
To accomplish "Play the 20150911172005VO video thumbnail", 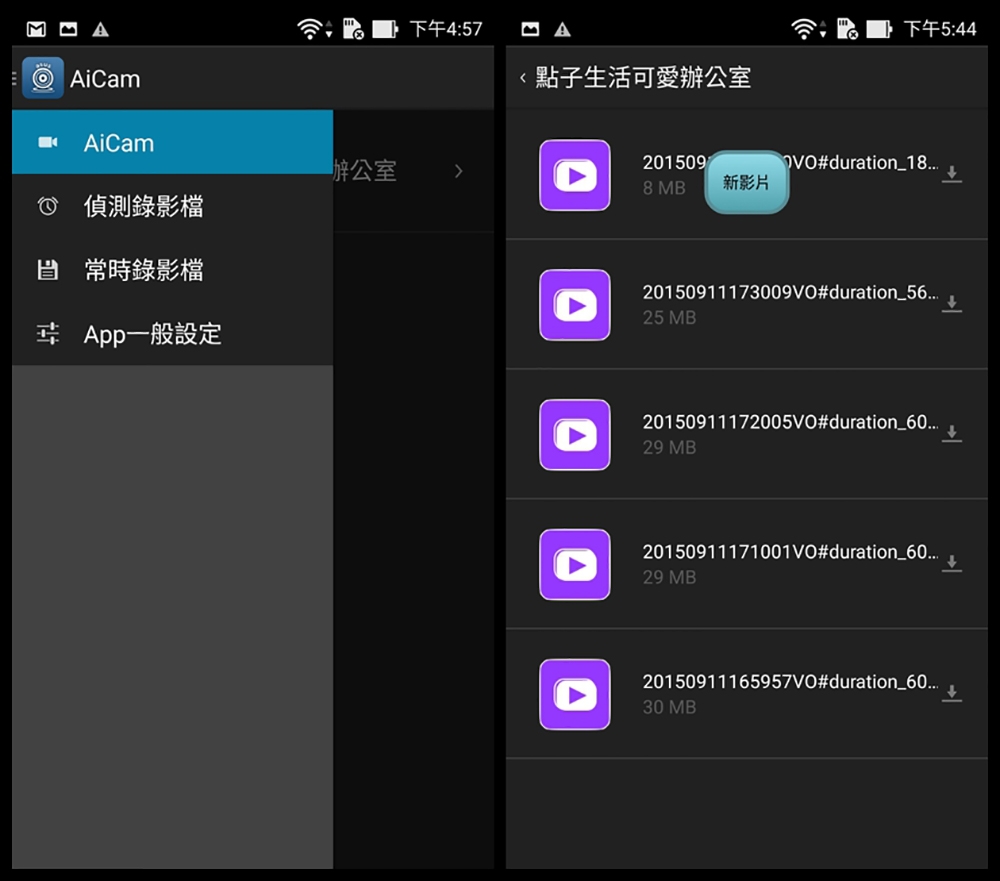I will pyautogui.click(x=575, y=435).
